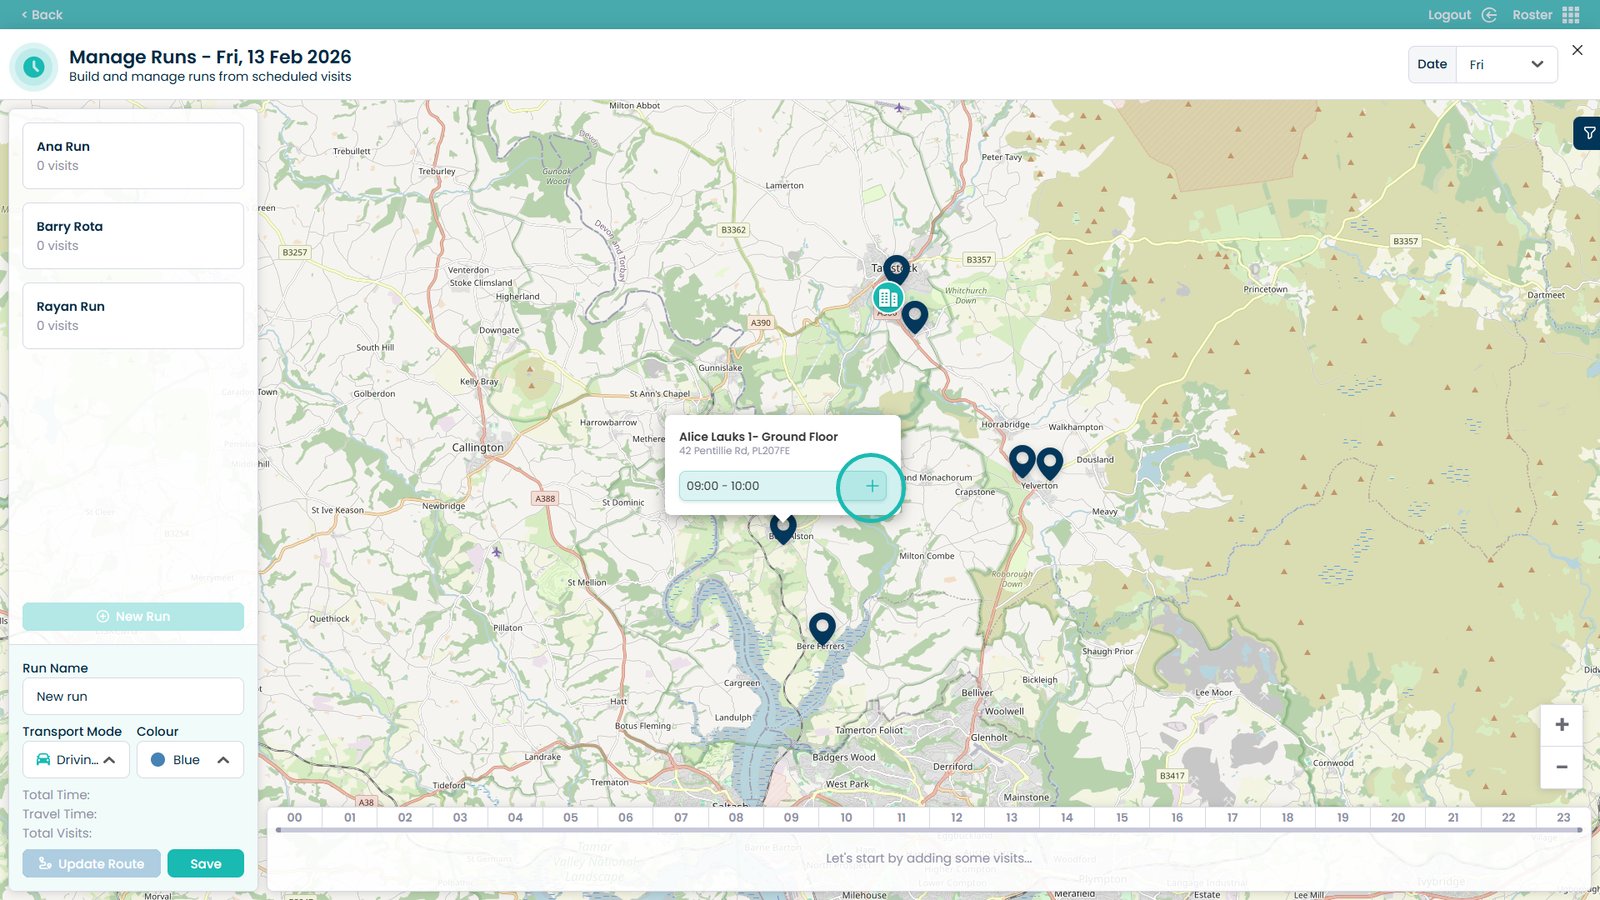Choose Rayan Run in the runs list
Screen dimensions: 1600x900
(133, 316)
